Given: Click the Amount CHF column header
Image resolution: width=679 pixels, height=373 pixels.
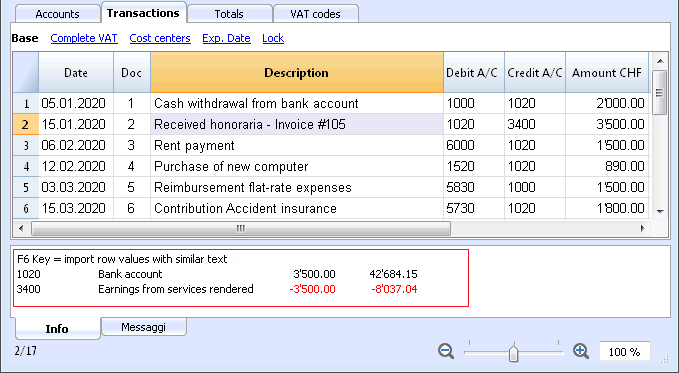Looking at the screenshot, I should (x=607, y=72).
